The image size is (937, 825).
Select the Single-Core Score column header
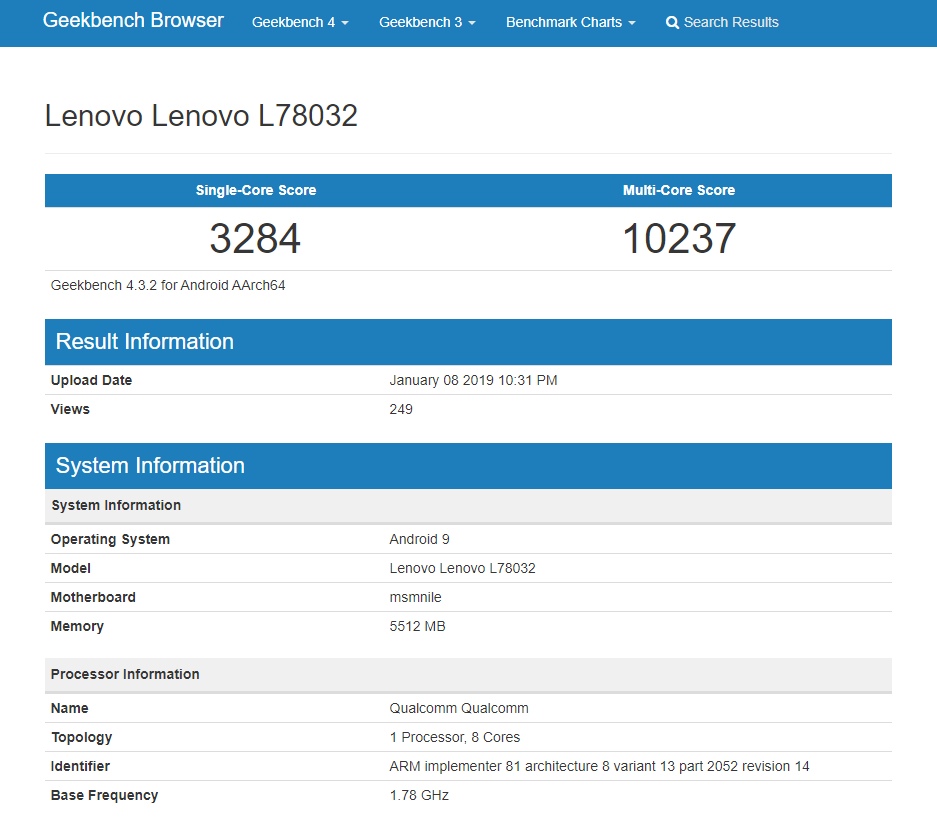256,190
